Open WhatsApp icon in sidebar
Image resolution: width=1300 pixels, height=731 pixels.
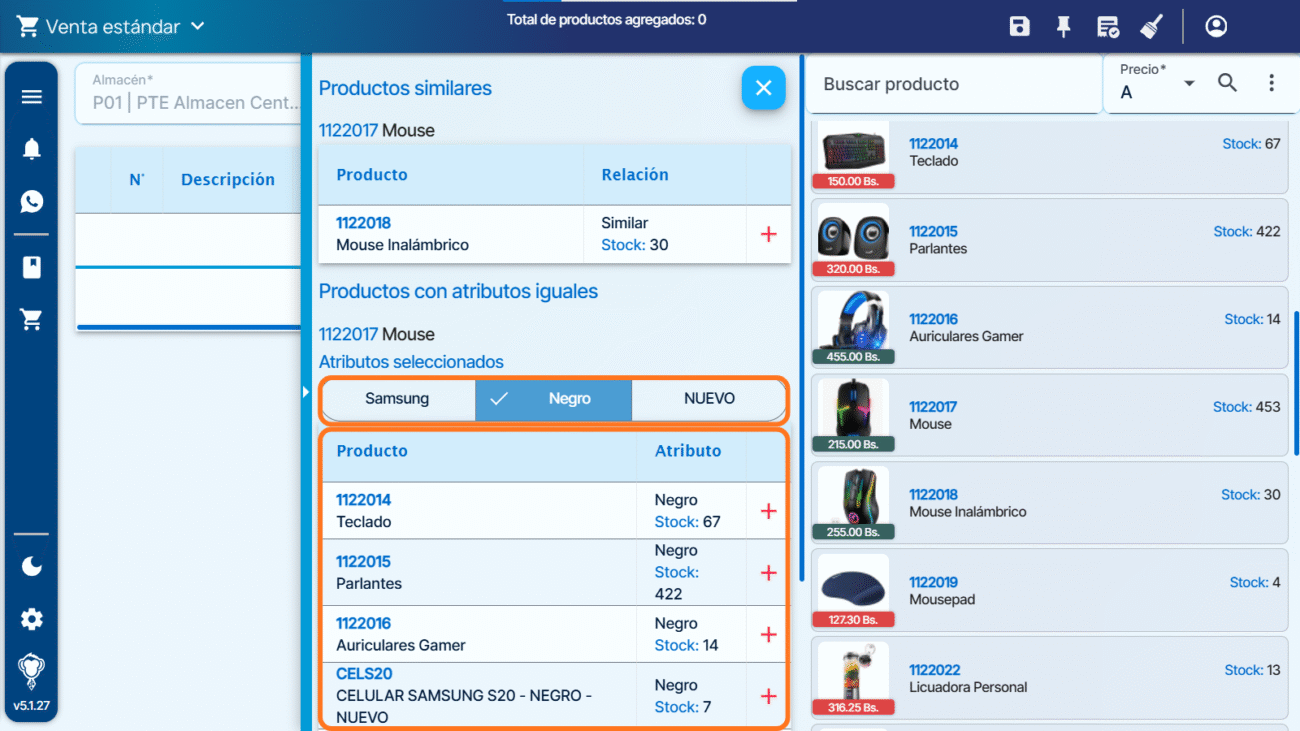[x=32, y=202]
